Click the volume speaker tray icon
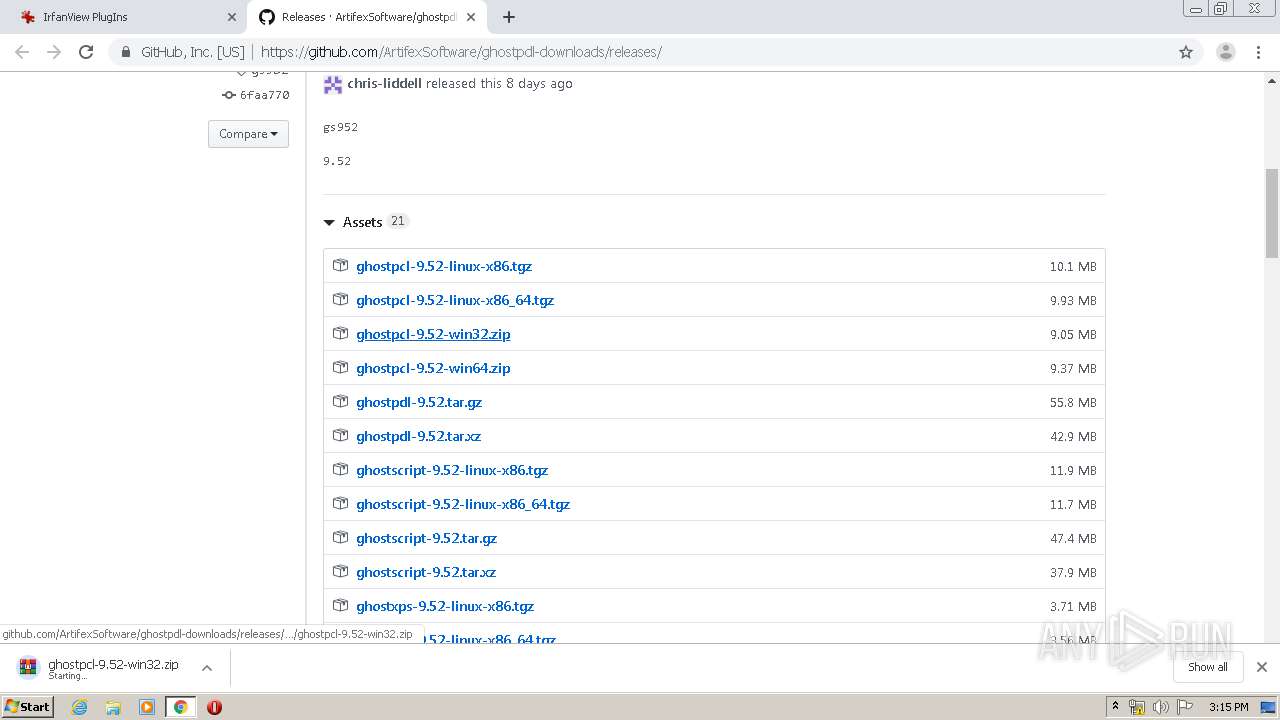This screenshot has height=720, width=1280. [x=1160, y=707]
